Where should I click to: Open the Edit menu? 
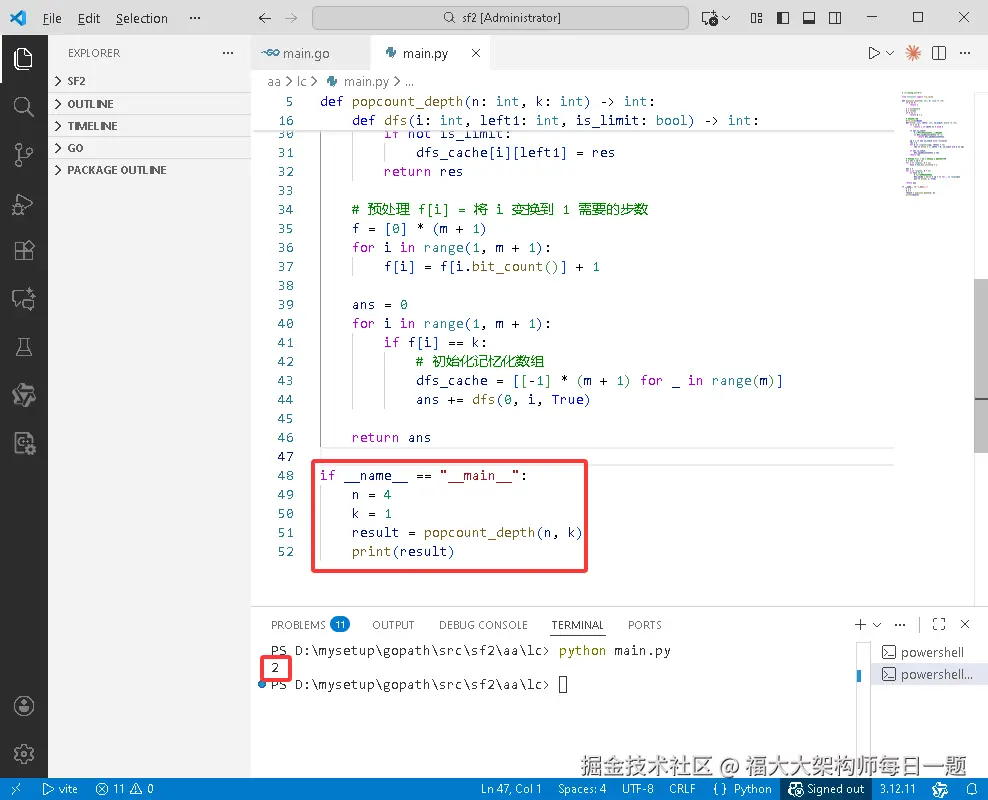(89, 18)
